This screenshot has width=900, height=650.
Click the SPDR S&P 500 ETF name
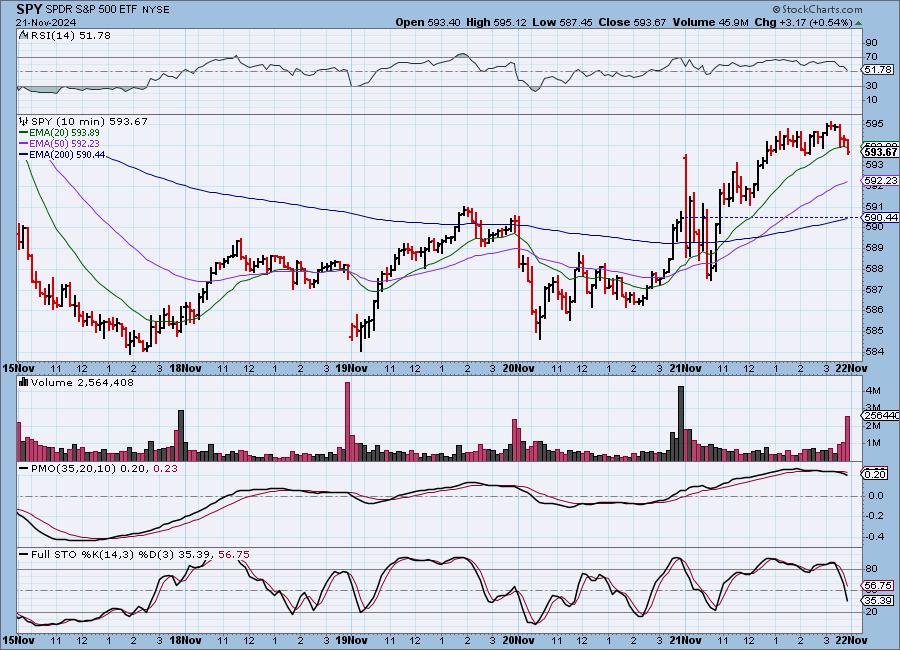click(90, 10)
